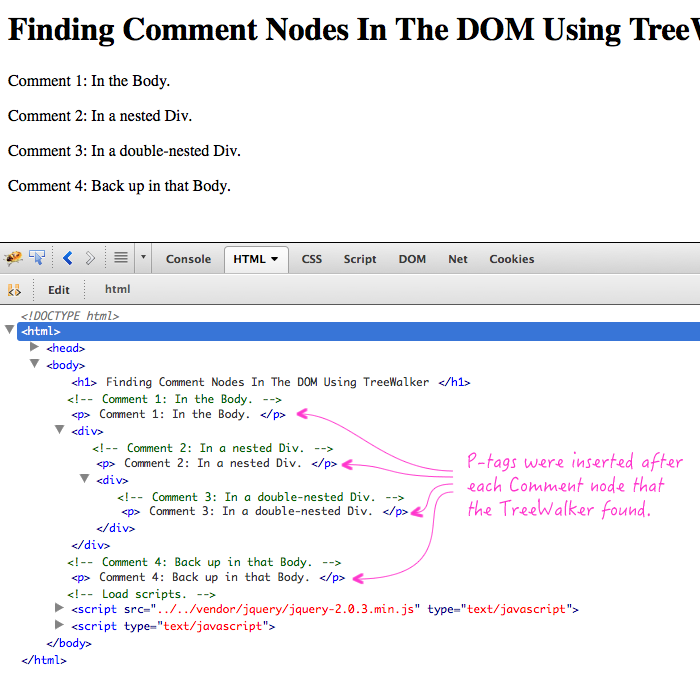Click the outer </div> closing tag

(x=91, y=545)
